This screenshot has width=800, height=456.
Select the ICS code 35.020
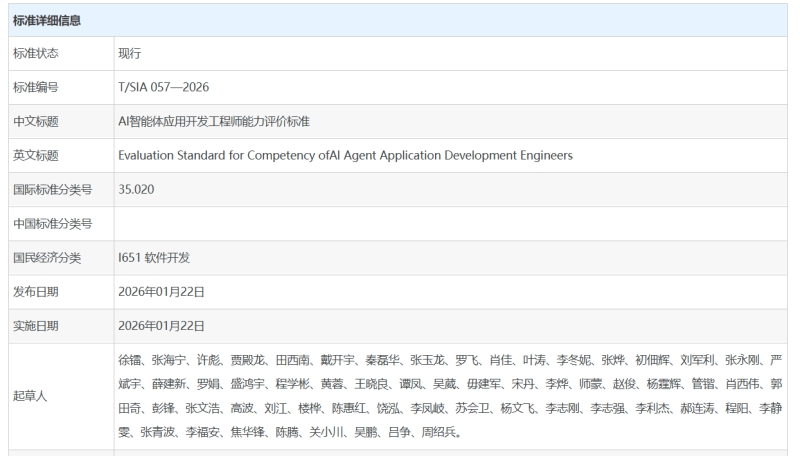[x=136, y=190]
